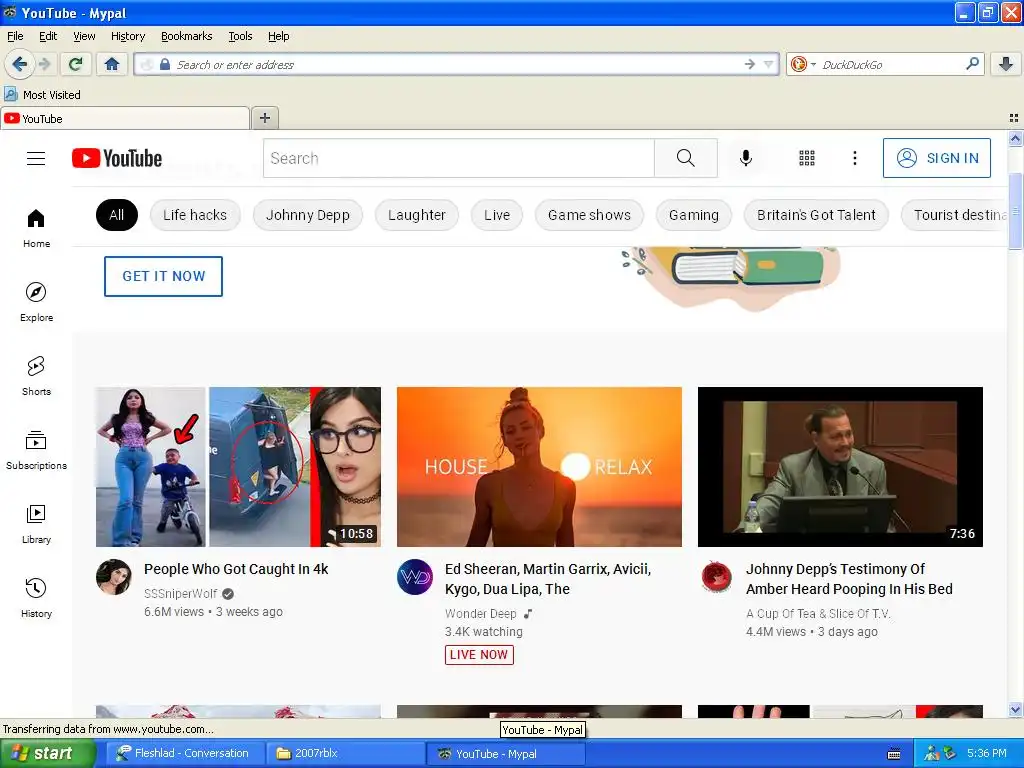Image resolution: width=1024 pixels, height=768 pixels.
Task: Click the list all tabs icon
Action: click(x=1014, y=118)
